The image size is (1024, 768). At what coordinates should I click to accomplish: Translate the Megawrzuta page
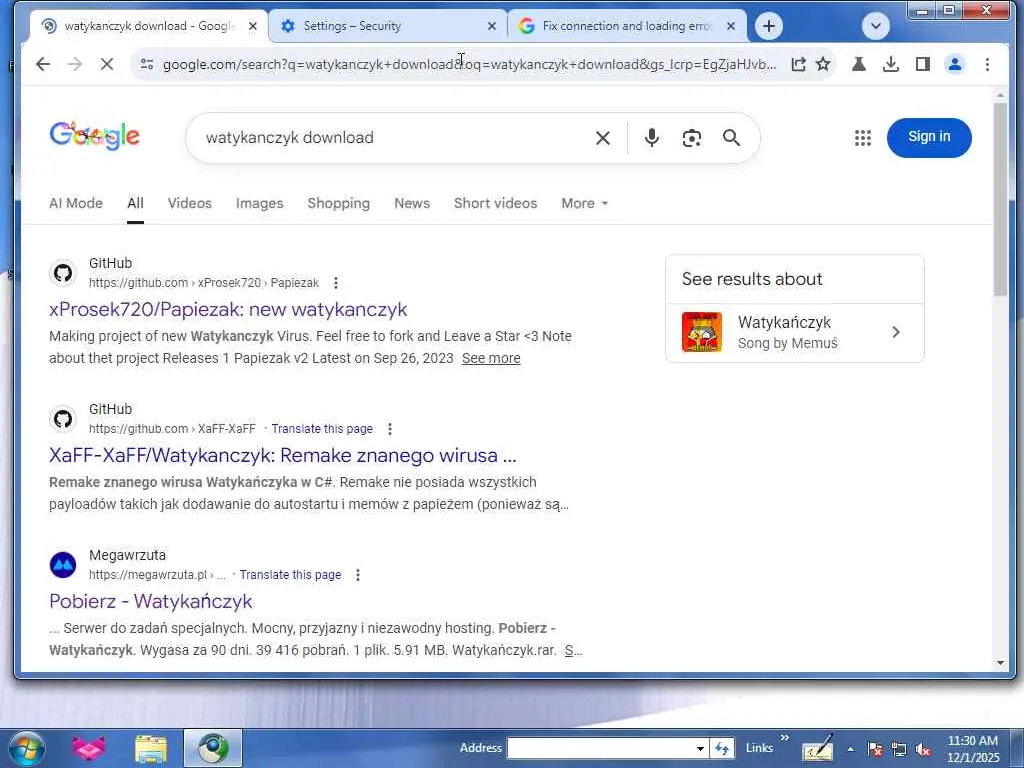point(290,575)
